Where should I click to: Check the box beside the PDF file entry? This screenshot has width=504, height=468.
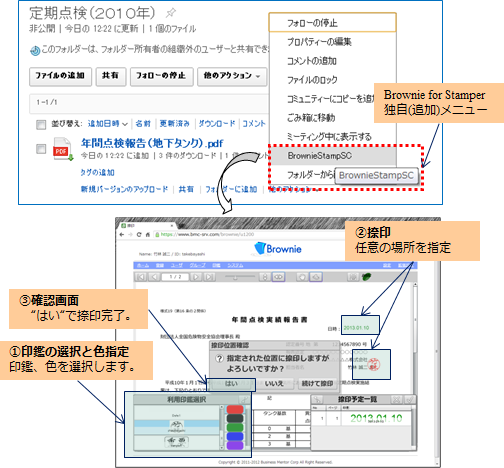click(41, 149)
